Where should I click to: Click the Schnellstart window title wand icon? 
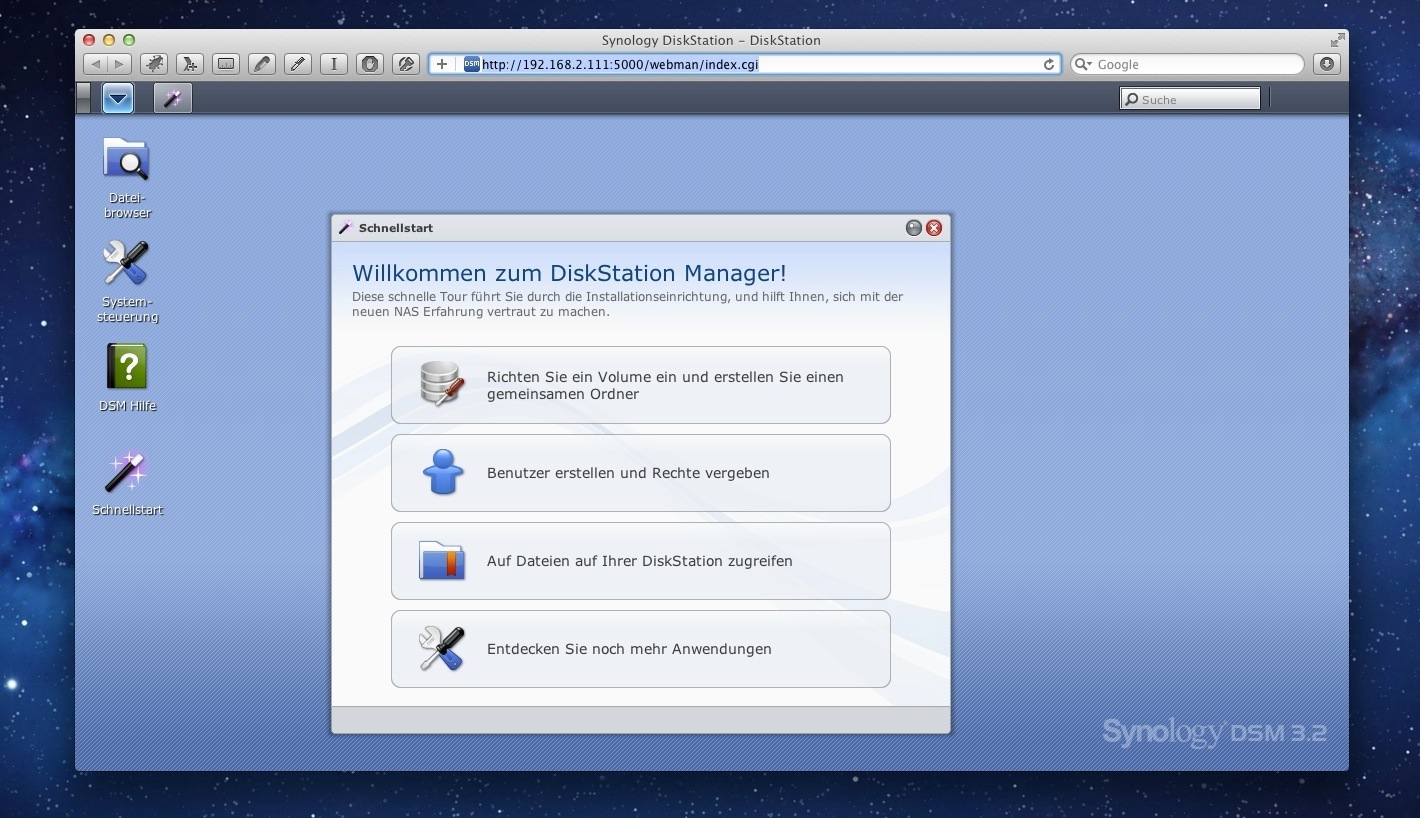(346, 228)
